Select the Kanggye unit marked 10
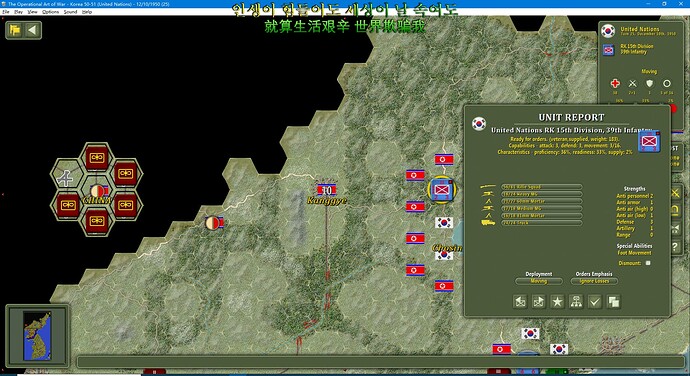Image resolution: width=690 pixels, height=376 pixels. point(327,190)
